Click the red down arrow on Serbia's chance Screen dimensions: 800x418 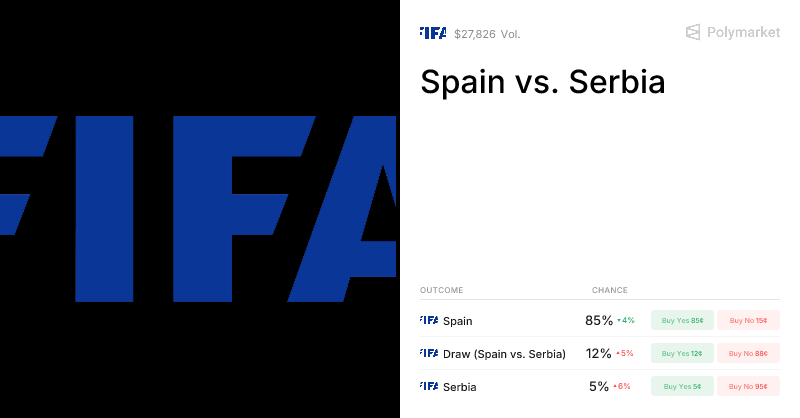click(x=616, y=386)
